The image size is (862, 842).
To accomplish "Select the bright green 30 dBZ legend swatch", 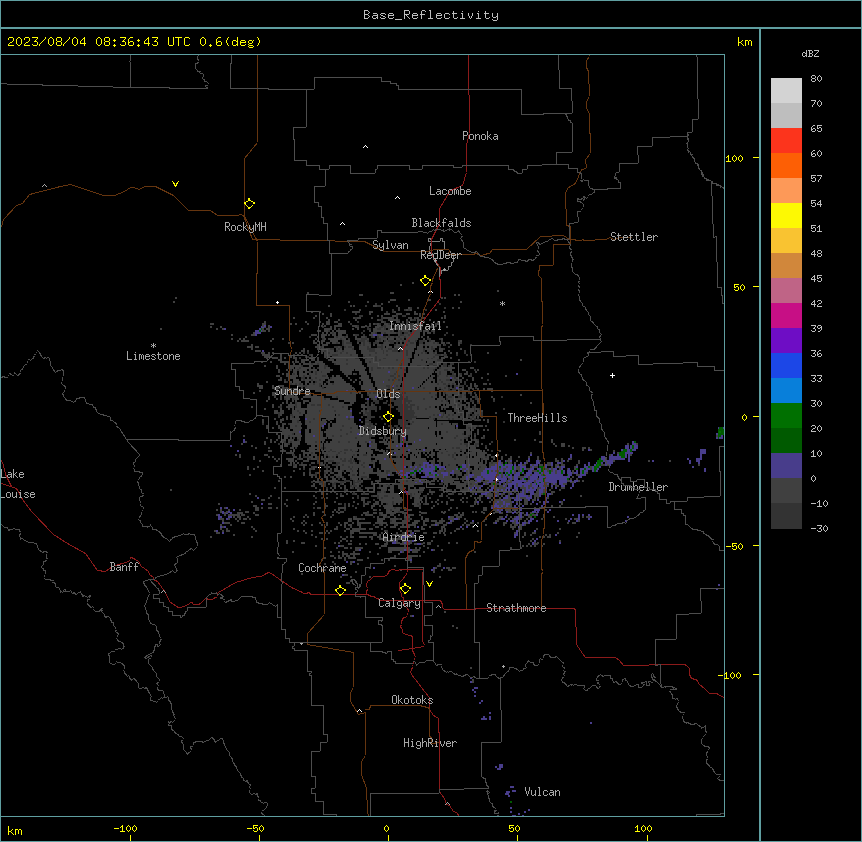I will pyautogui.click(x=786, y=416).
